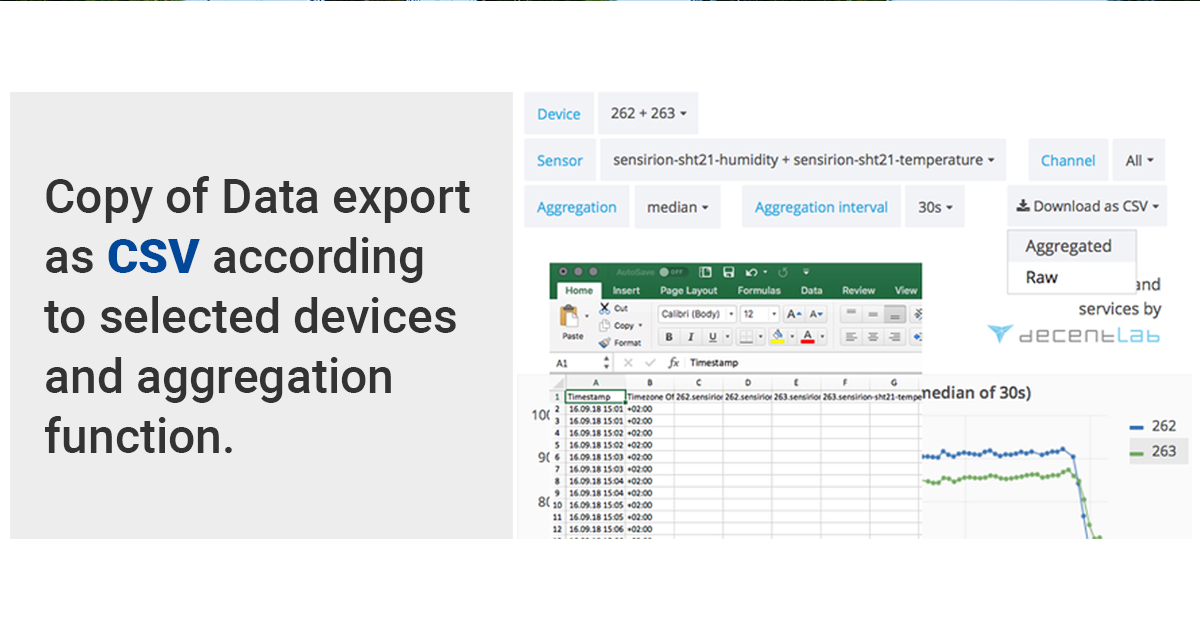Image resolution: width=1200 pixels, height=627 pixels.
Task: Open the 30s aggregation interval dropdown
Action: pyautogui.click(x=935, y=207)
